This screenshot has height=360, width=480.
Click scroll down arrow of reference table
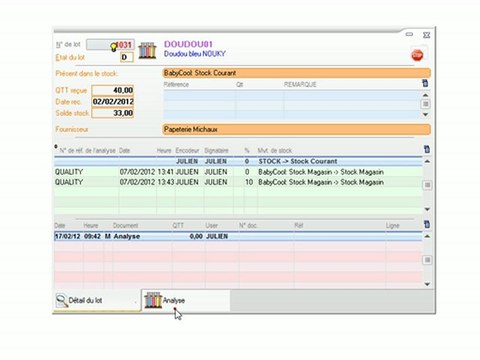tap(426, 114)
